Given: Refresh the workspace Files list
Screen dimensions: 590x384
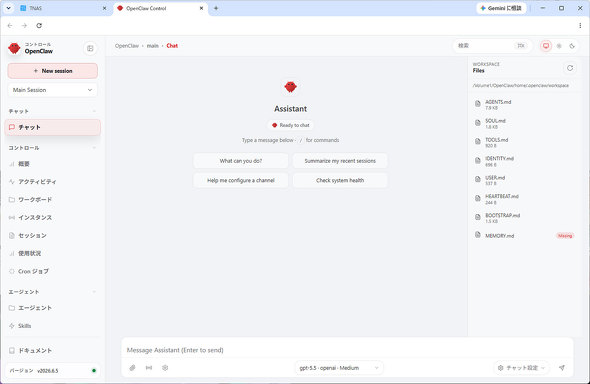Looking at the screenshot, I should coord(570,68).
